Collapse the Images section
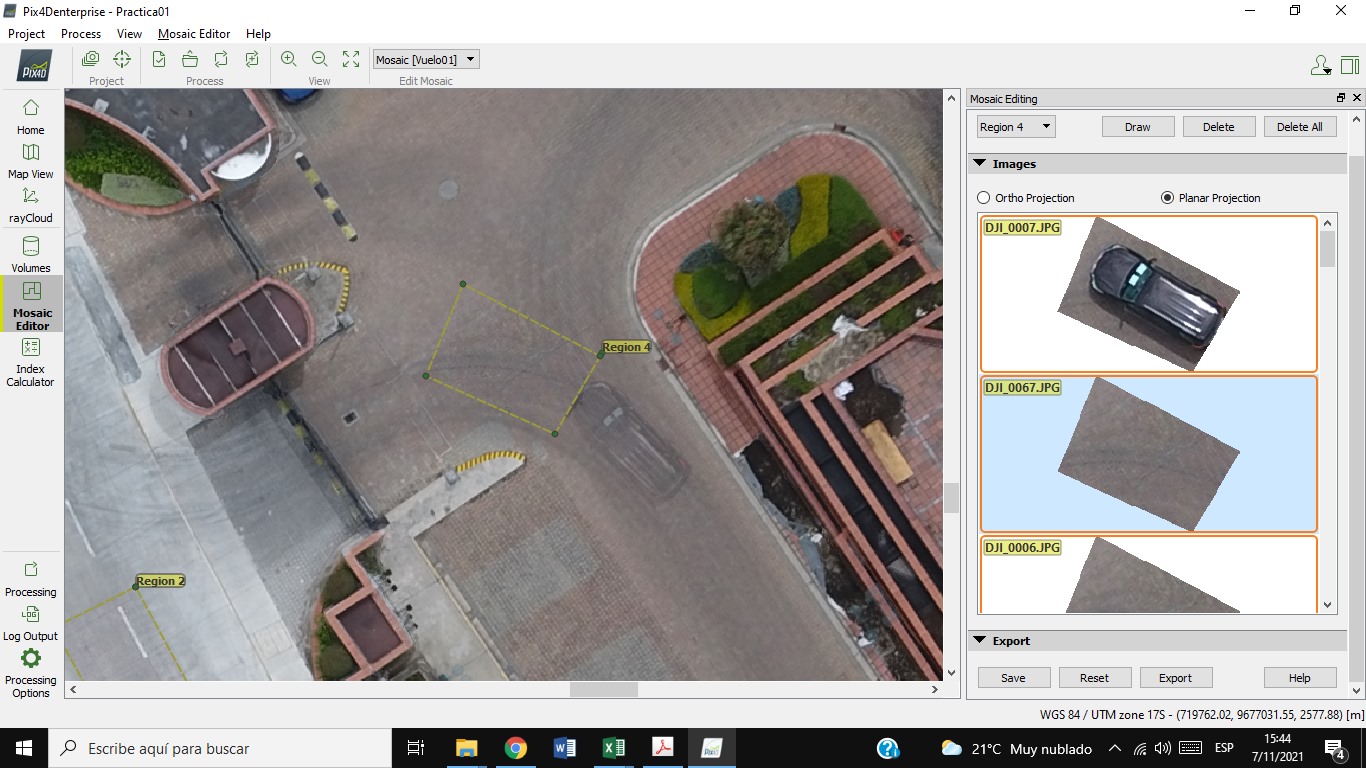Screen dimensions: 1366x768 (979, 164)
